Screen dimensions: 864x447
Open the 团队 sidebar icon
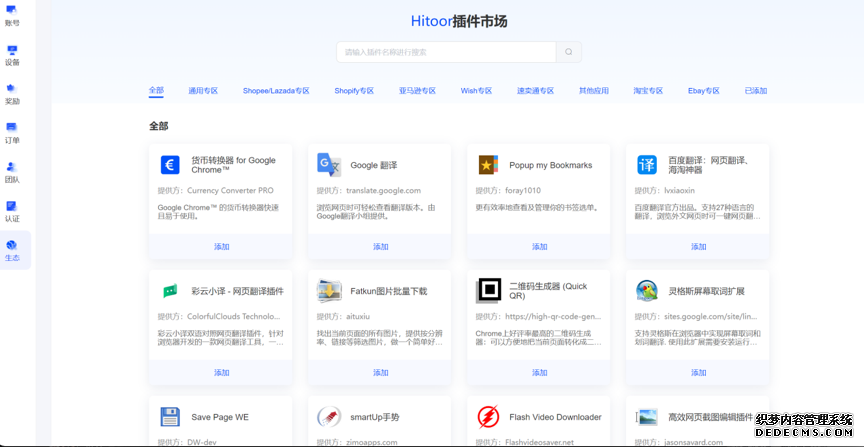tap(12, 167)
